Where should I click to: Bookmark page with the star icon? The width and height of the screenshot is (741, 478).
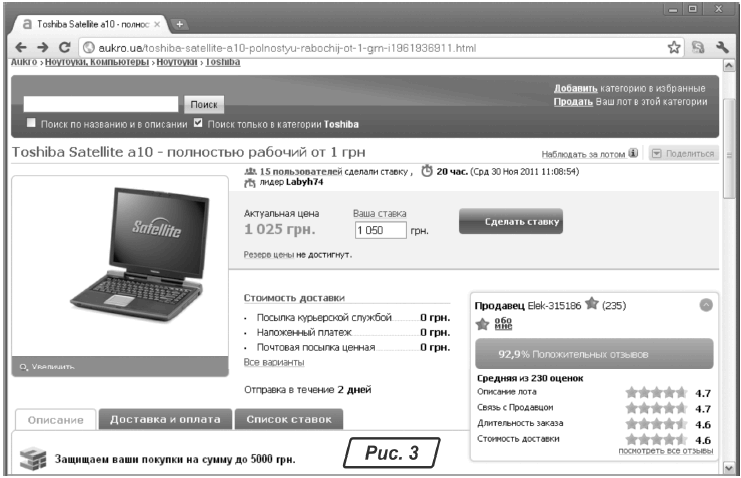pos(674,47)
